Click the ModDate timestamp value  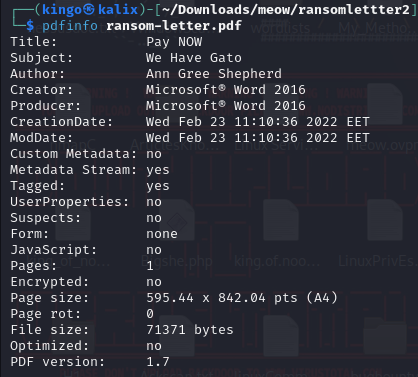pos(258,138)
